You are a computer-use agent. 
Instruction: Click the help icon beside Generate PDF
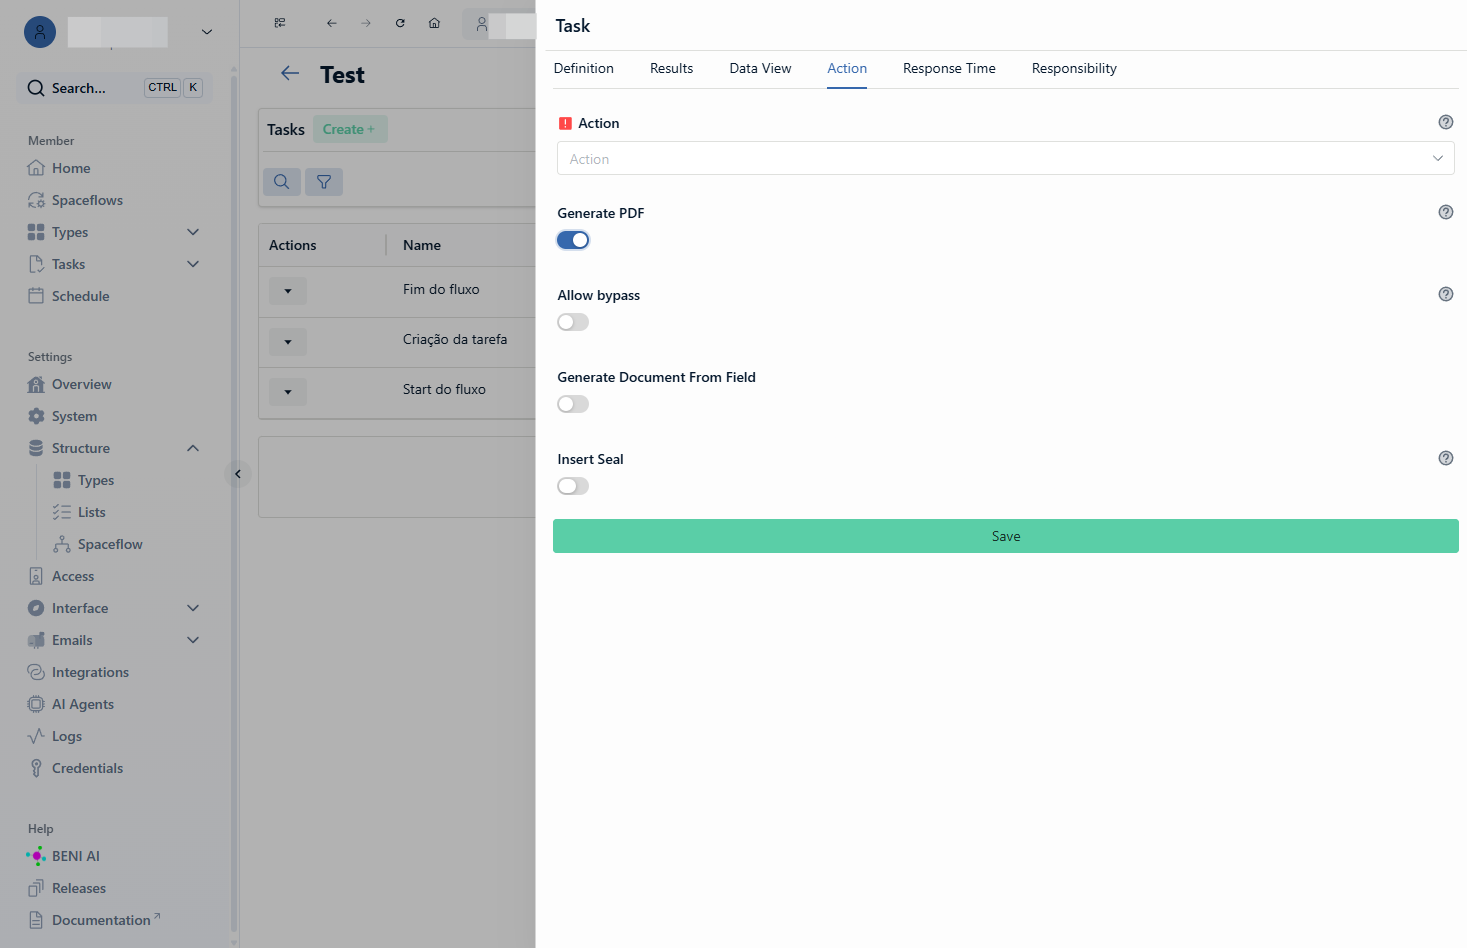(x=1446, y=212)
